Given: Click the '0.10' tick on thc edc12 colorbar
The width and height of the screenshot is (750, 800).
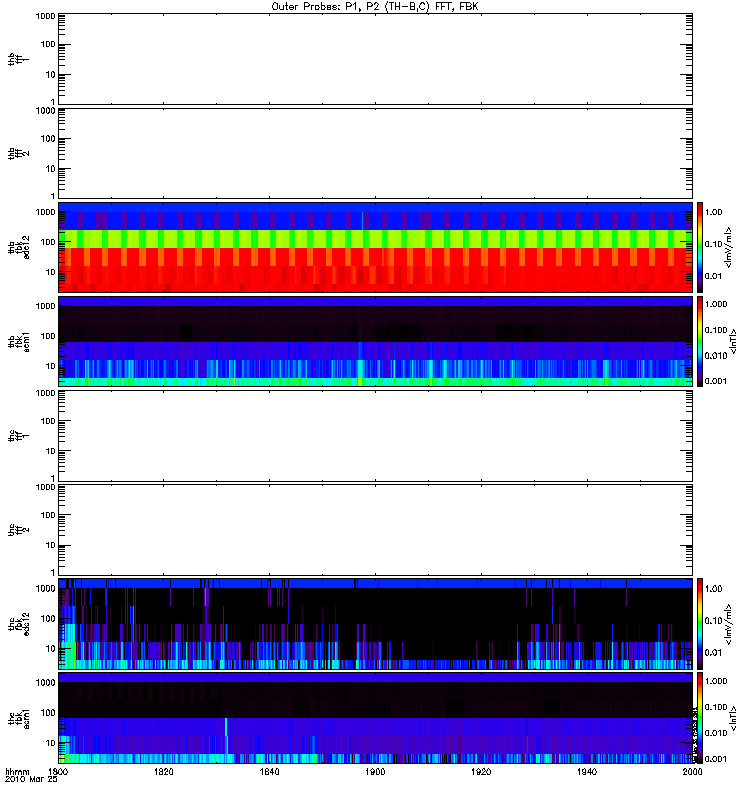Looking at the screenshot, I should [714, 620].
